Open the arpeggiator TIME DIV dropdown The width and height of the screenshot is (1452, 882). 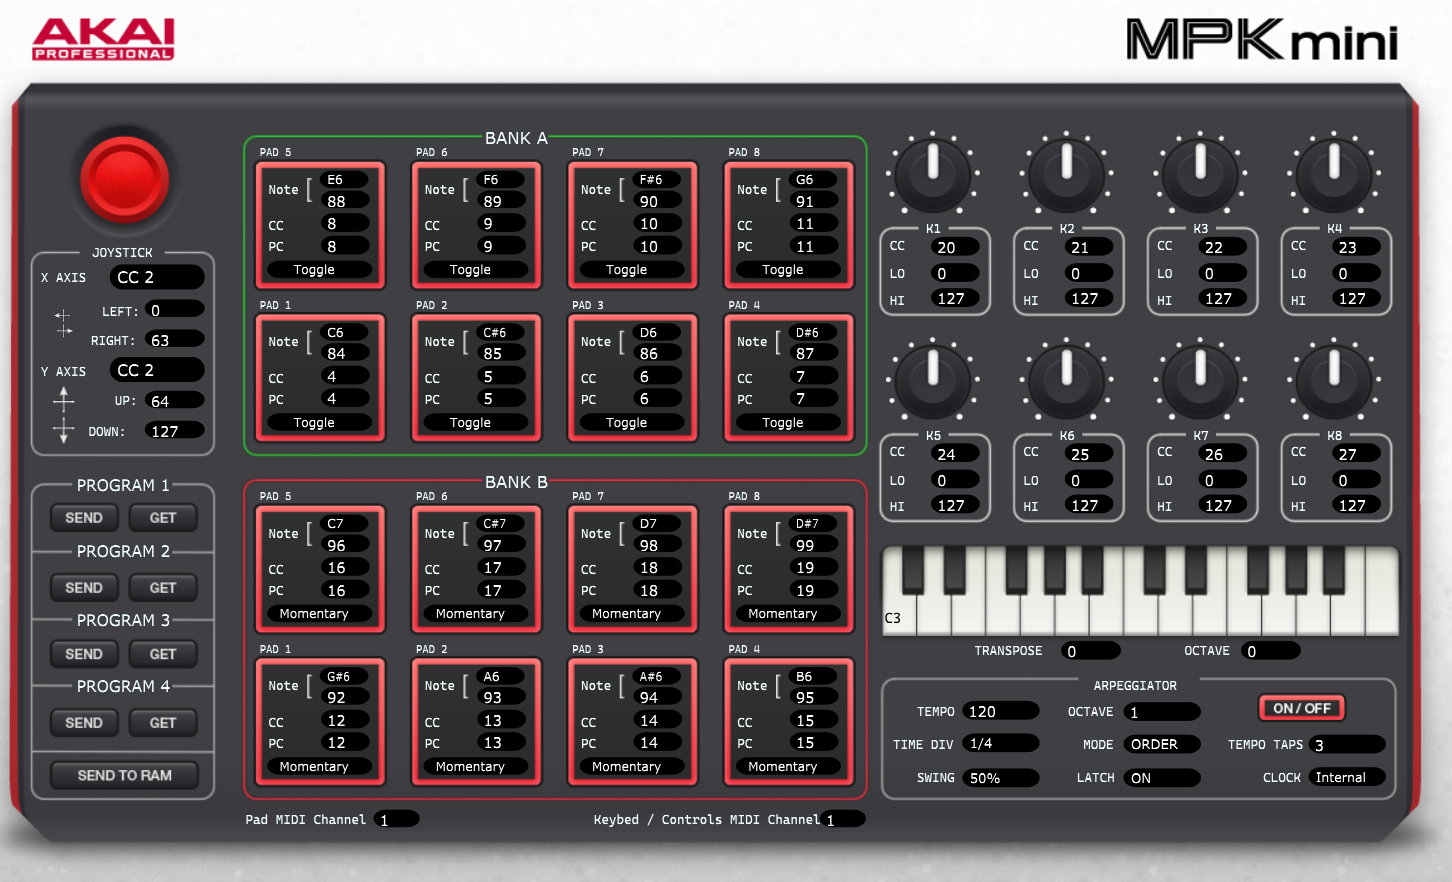(1001, 744)
